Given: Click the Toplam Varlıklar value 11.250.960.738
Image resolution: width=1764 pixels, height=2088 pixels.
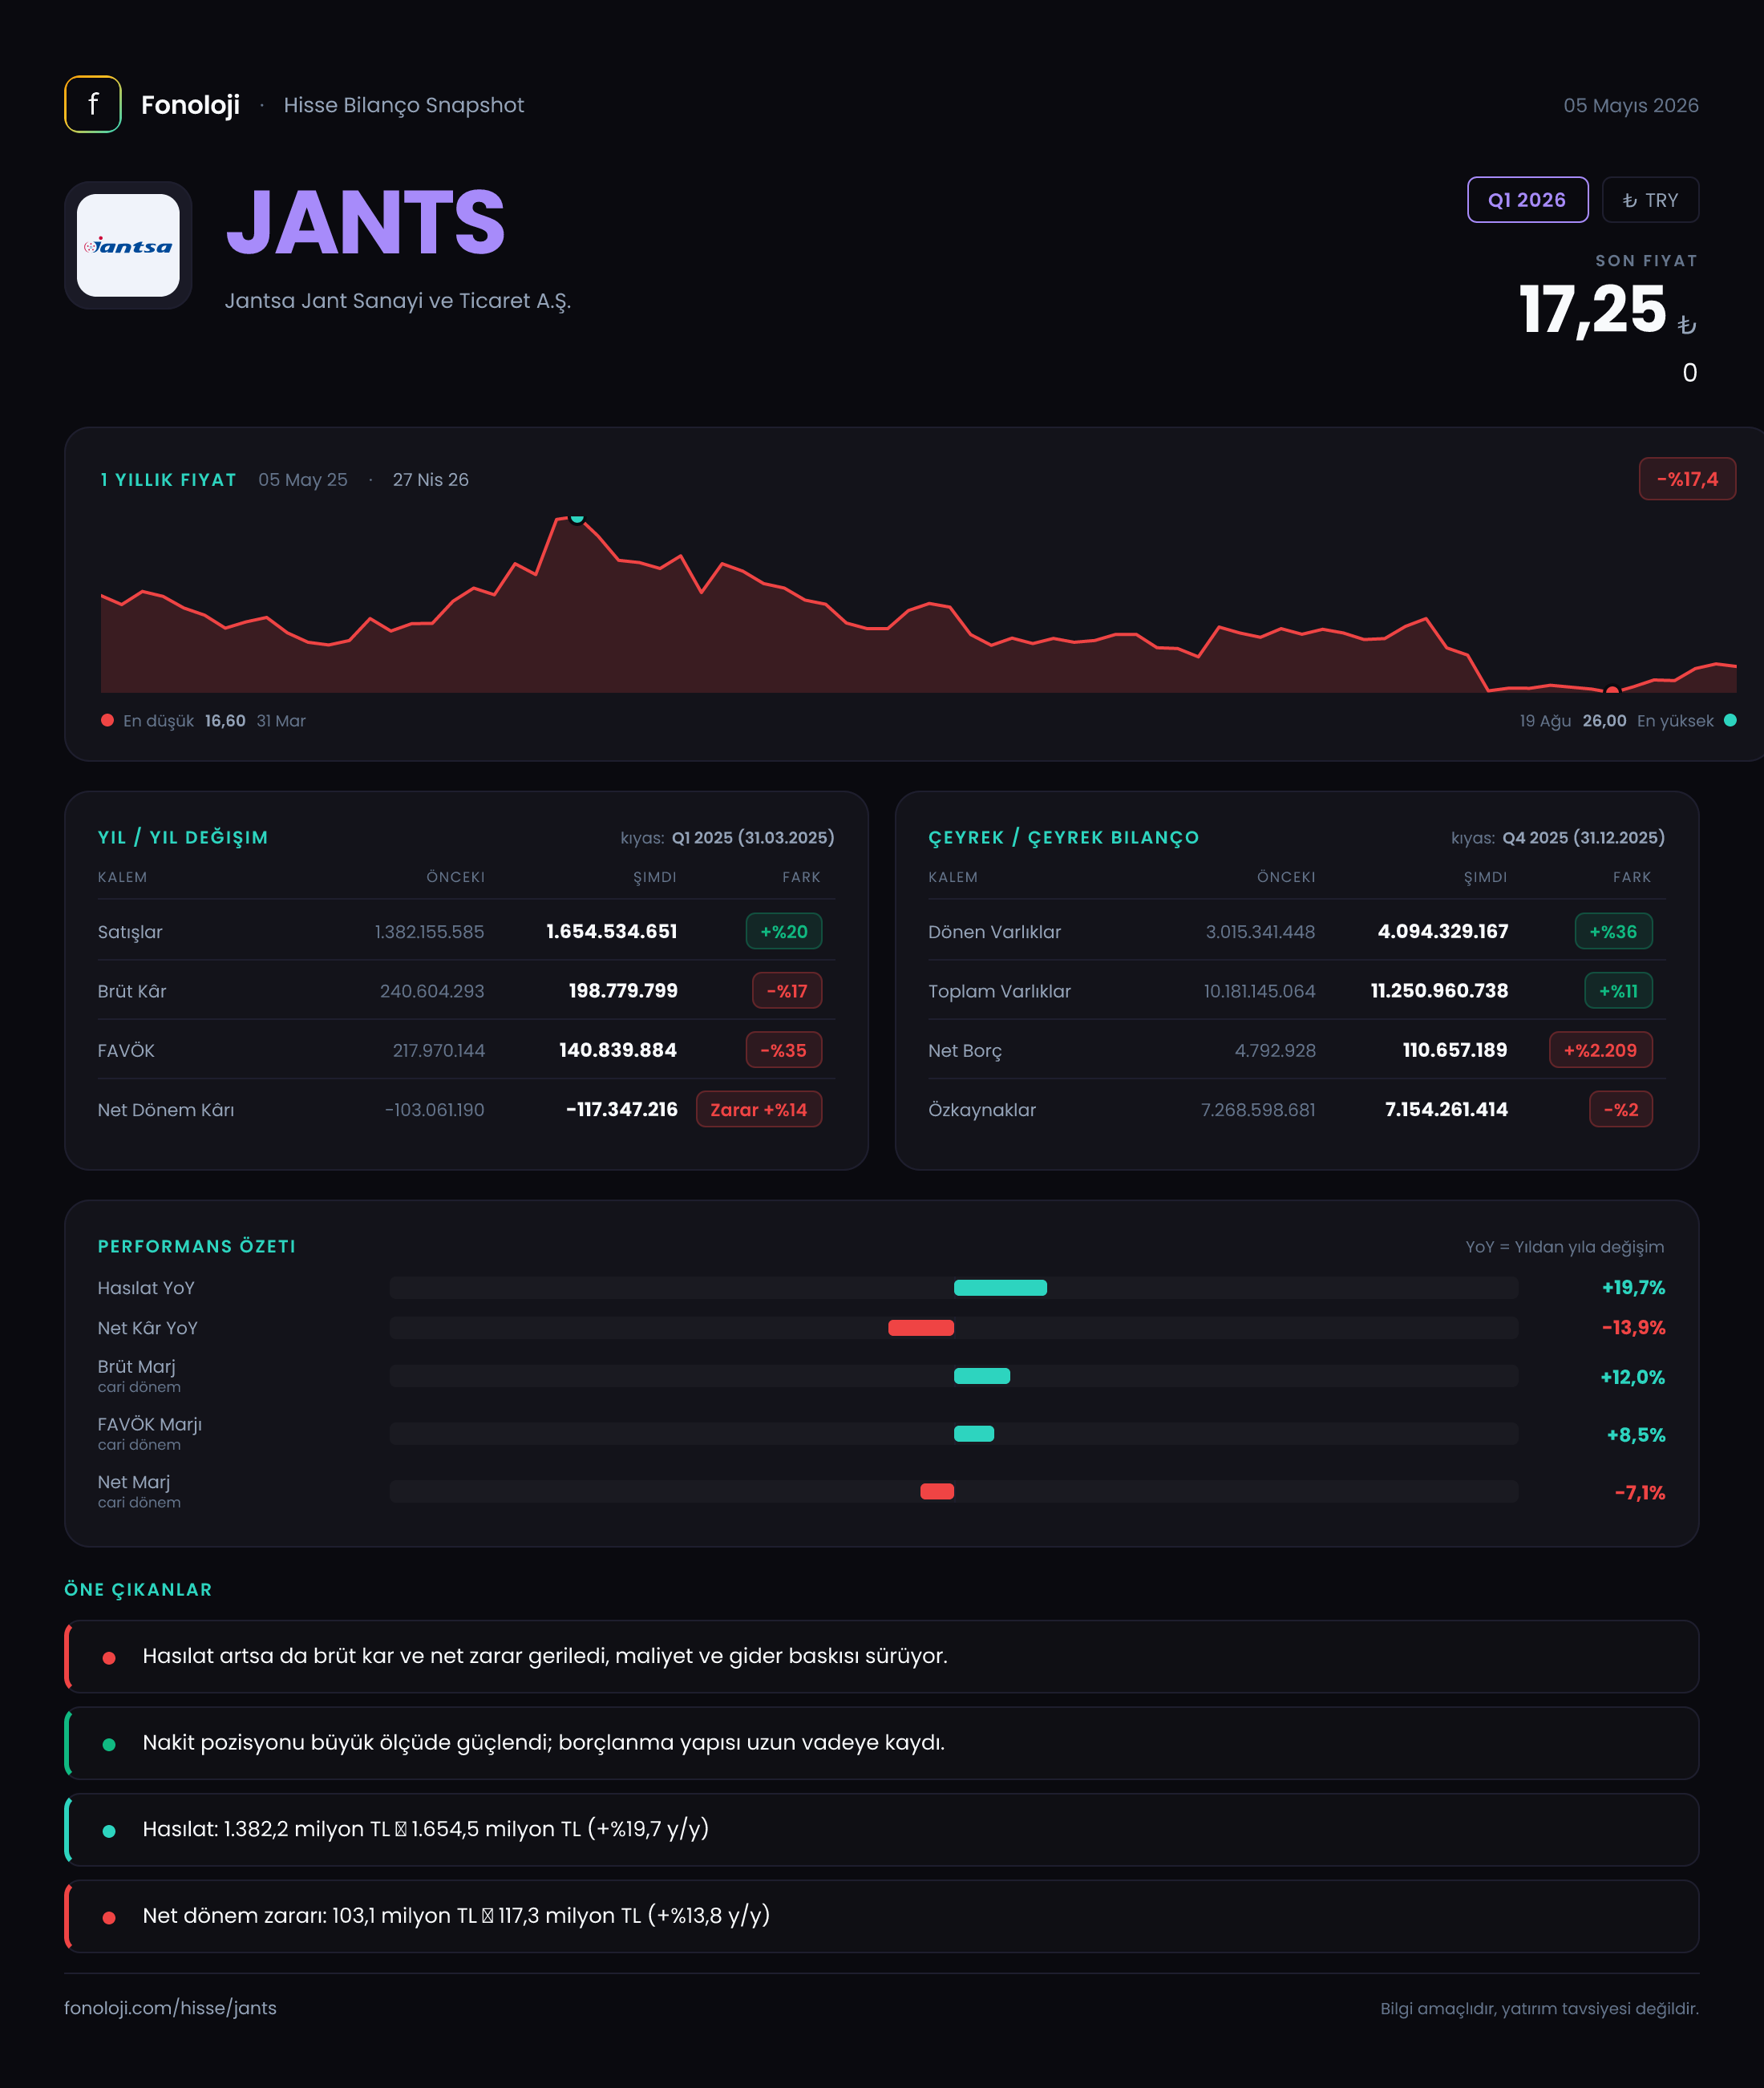Looking at the screenshot, I should pos(1439,990).
